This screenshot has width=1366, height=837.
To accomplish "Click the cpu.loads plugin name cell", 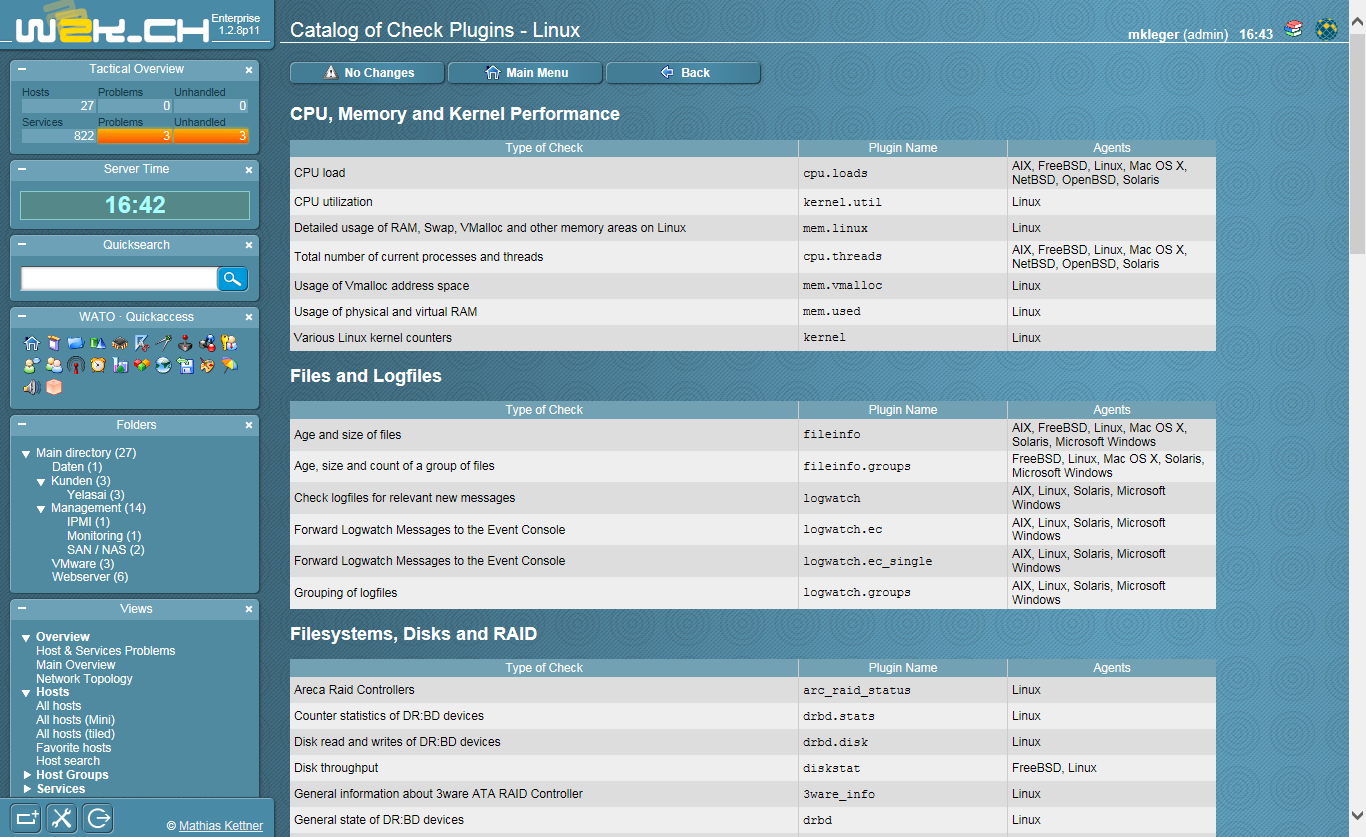I will pyautogui.click(x=903, y=173).
